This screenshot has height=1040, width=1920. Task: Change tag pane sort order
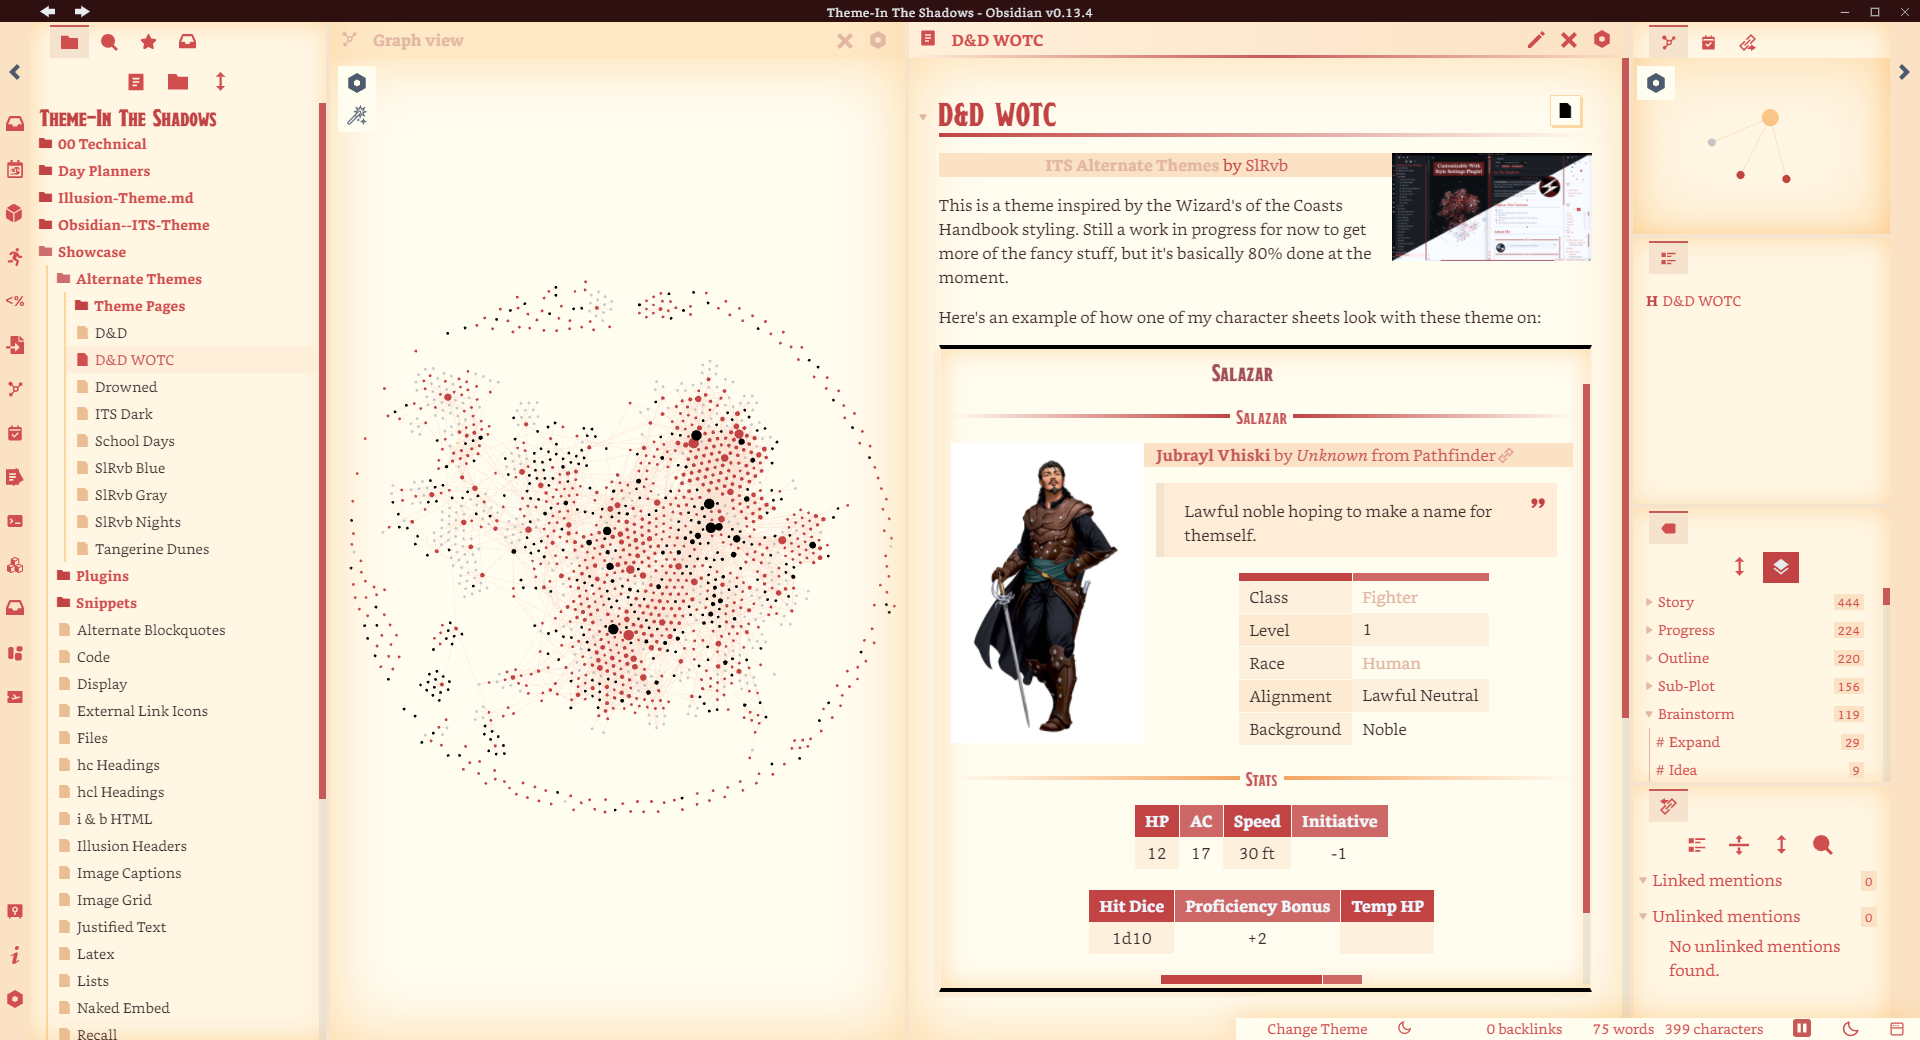point(1739,567)
